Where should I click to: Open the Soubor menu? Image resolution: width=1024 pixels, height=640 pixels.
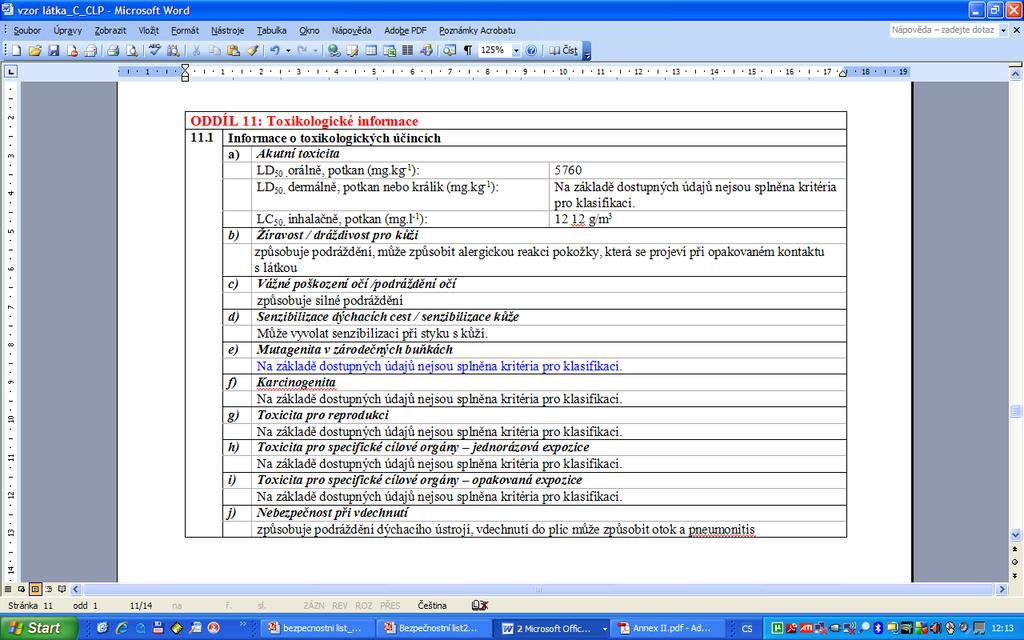(27, 30)
